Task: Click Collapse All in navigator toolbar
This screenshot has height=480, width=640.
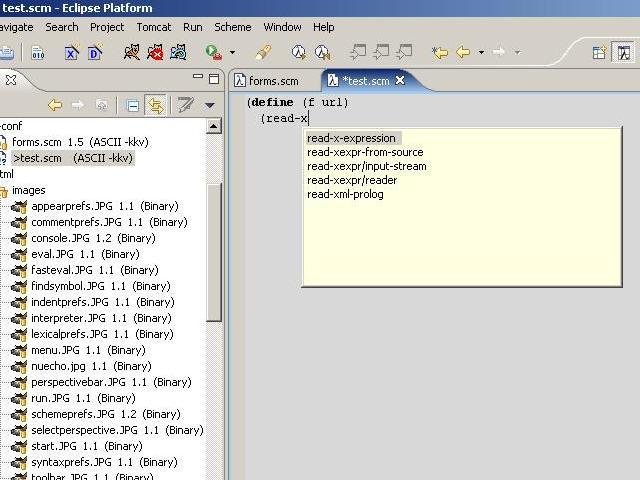Action: (132, 105)
